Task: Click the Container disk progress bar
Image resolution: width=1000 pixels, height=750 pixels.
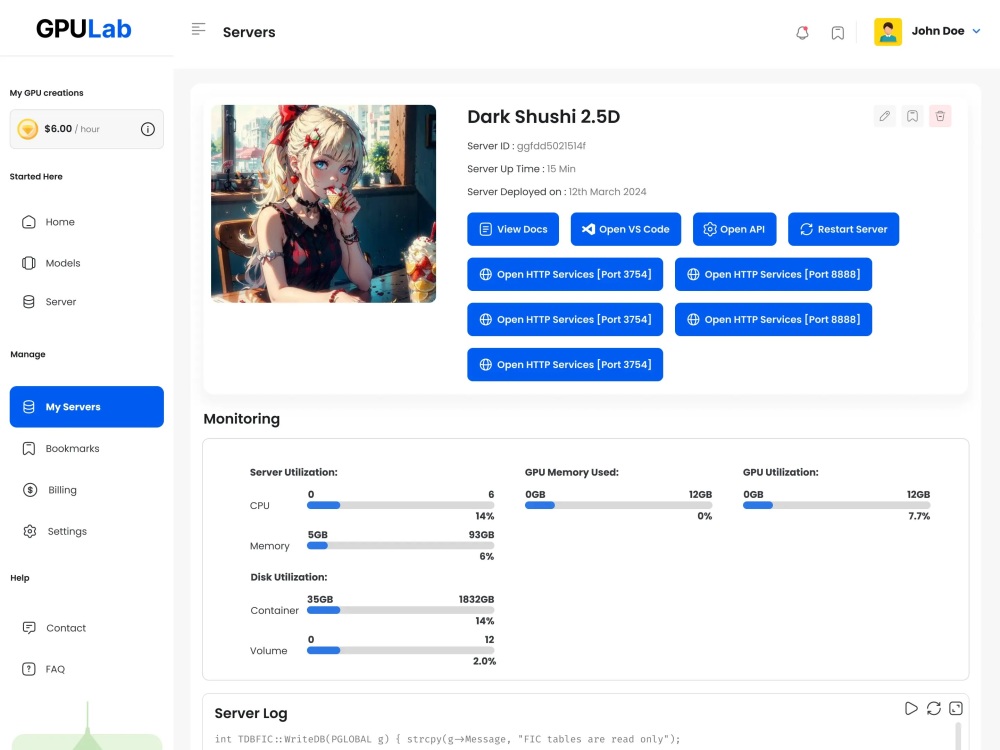Action: point(401,610)
